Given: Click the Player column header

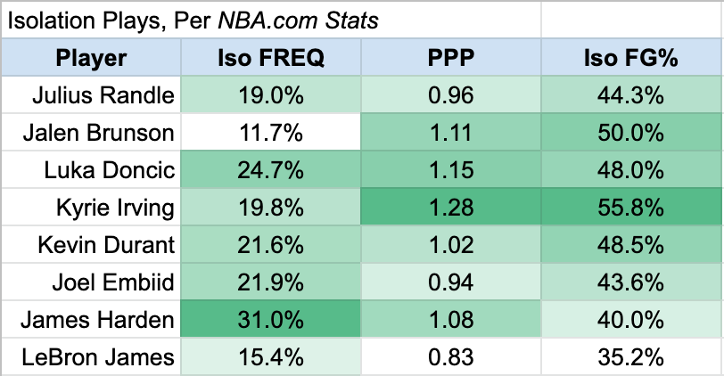Looking at the screenshot, I should tap(91, 57).
